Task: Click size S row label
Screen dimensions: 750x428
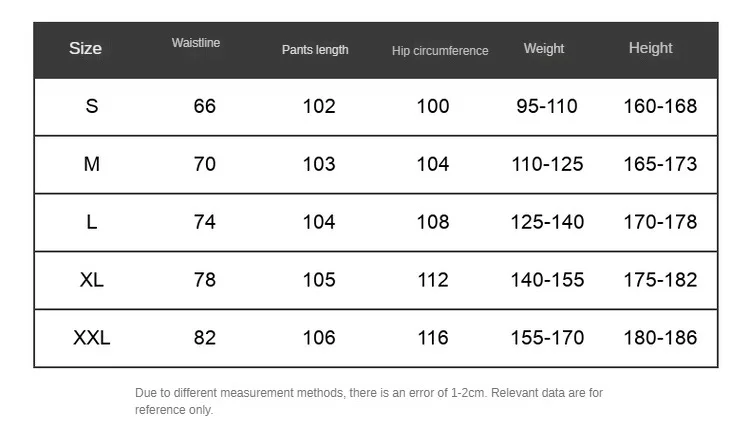Action: point(92,106)
